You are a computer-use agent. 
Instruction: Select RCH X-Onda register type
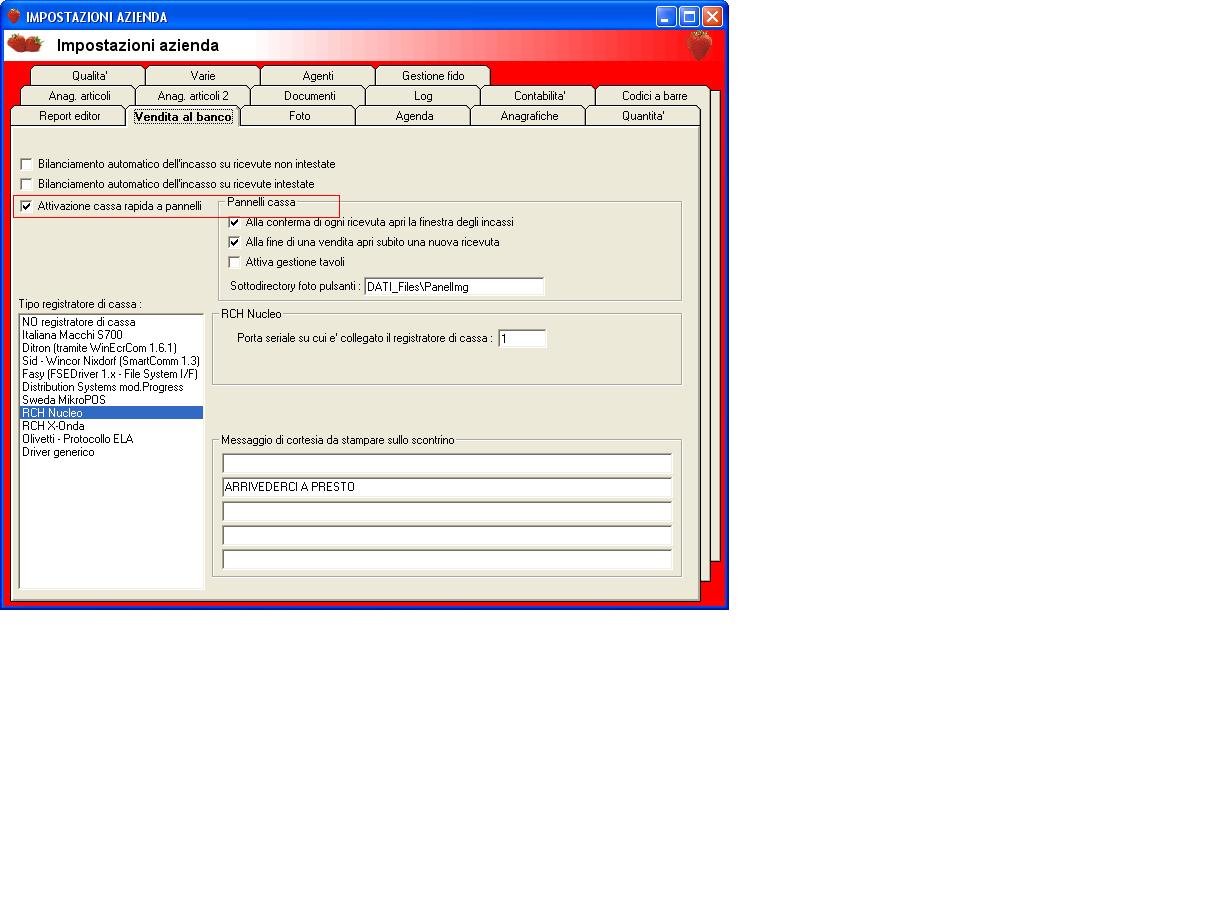(111, 426)
